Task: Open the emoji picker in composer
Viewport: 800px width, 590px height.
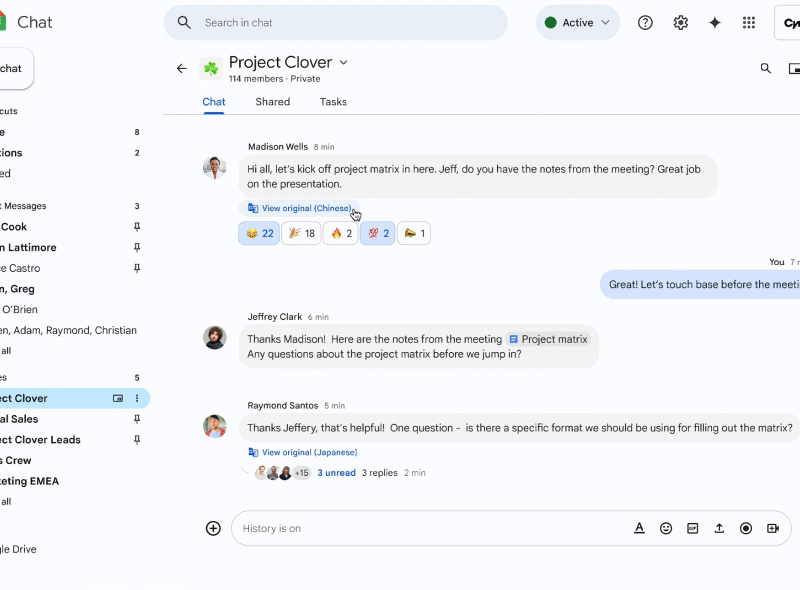Action: coord(666,528)
